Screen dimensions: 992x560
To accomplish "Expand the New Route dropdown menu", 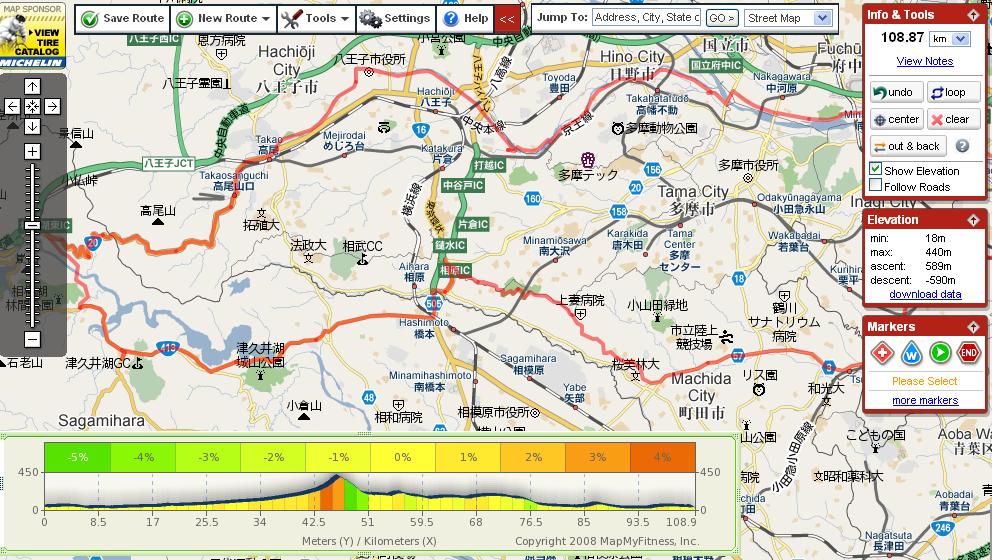I will 223,18.
